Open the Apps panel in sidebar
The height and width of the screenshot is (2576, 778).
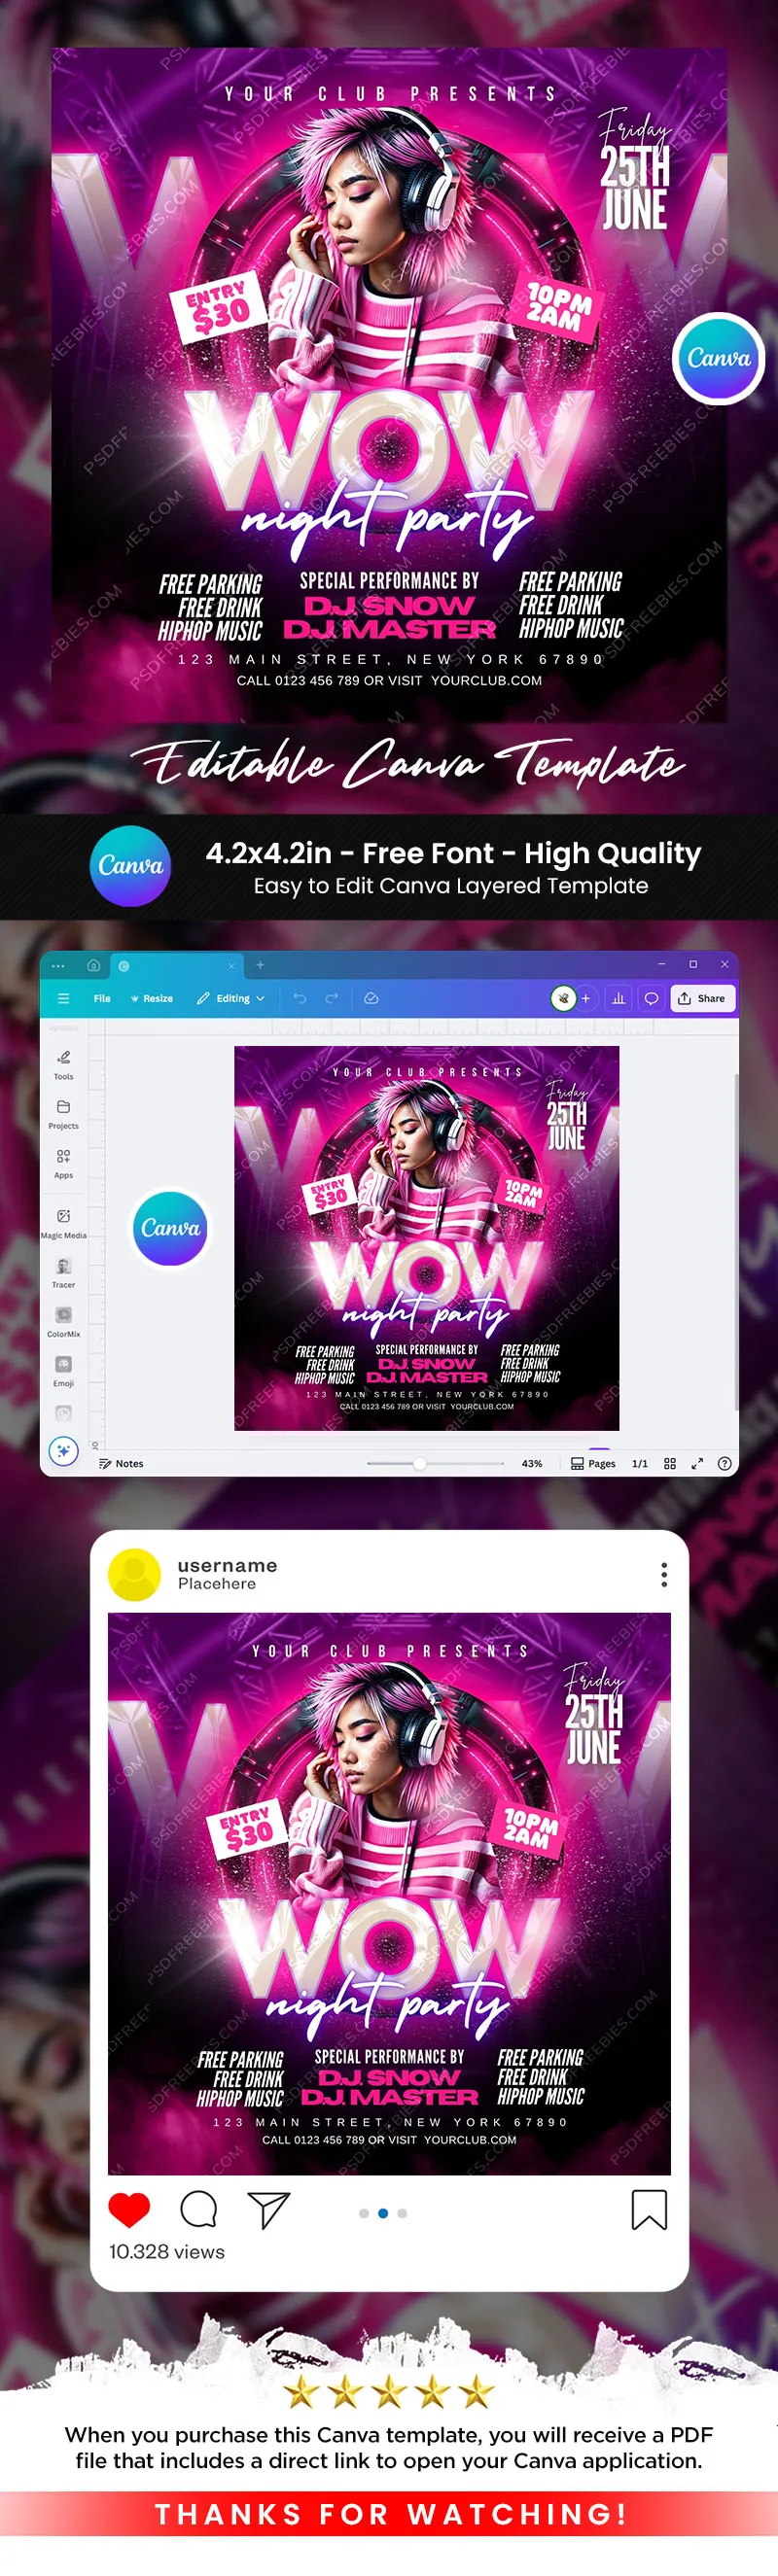pos(63,1161)
